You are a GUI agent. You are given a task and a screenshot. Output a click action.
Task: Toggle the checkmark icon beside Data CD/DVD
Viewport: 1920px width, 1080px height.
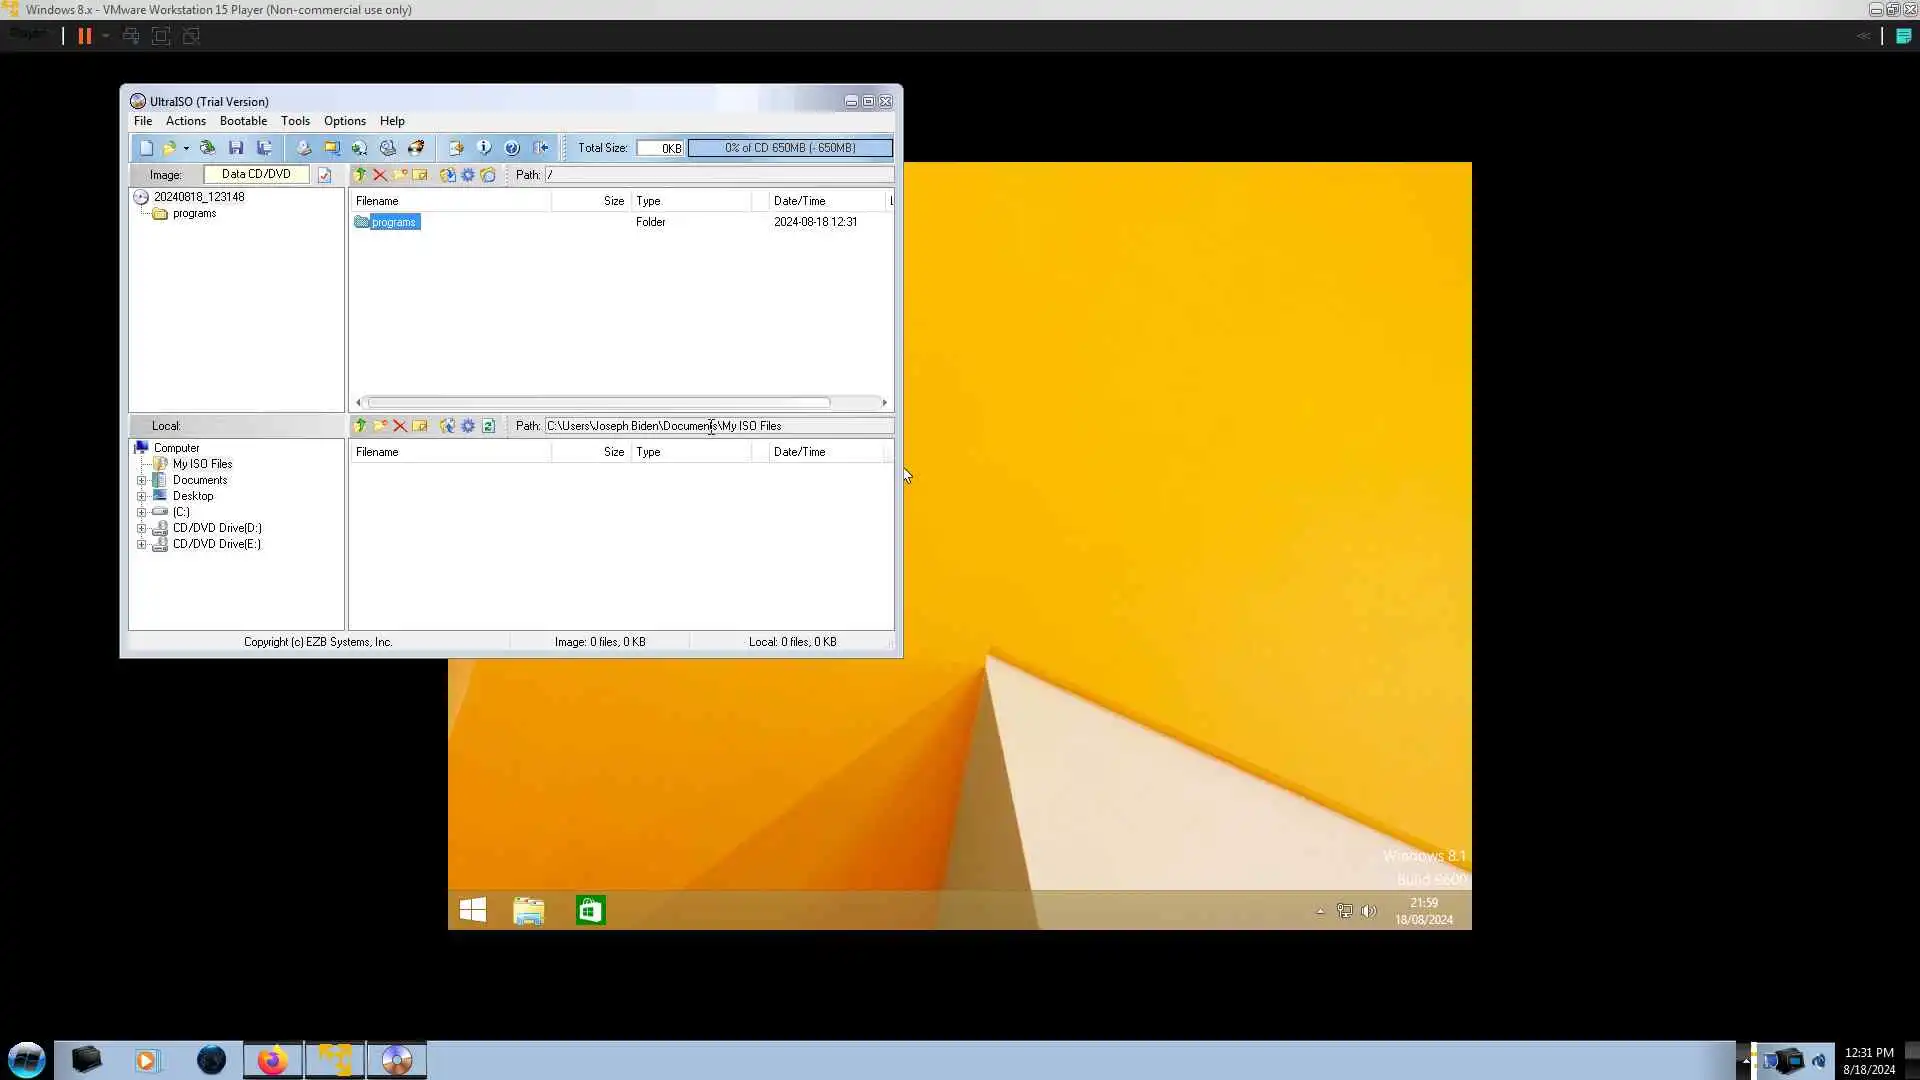click(x=324, y=175)
